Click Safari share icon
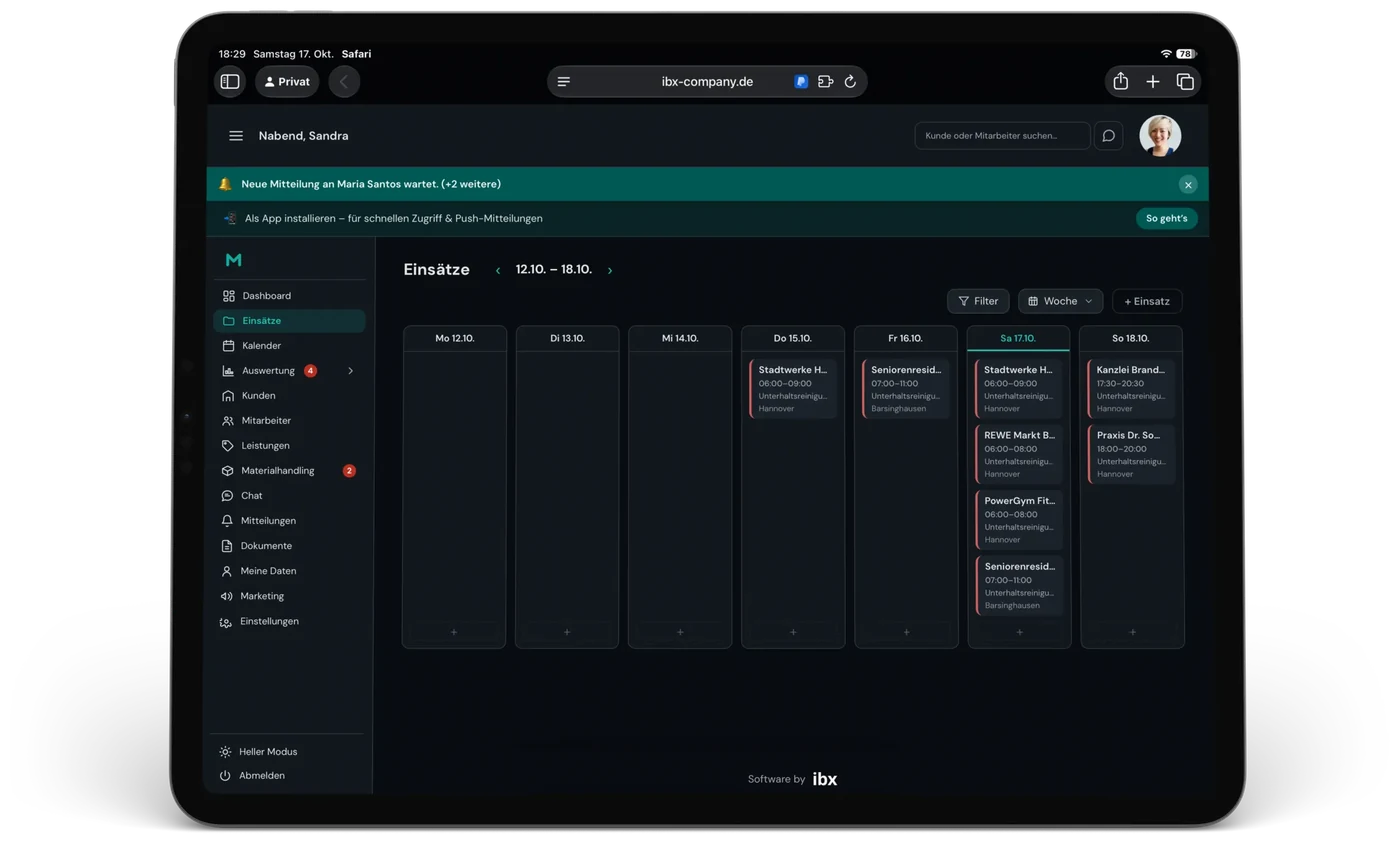Image resolution: width=1400 pixels, height=844 pixels. coord(1121,82)
